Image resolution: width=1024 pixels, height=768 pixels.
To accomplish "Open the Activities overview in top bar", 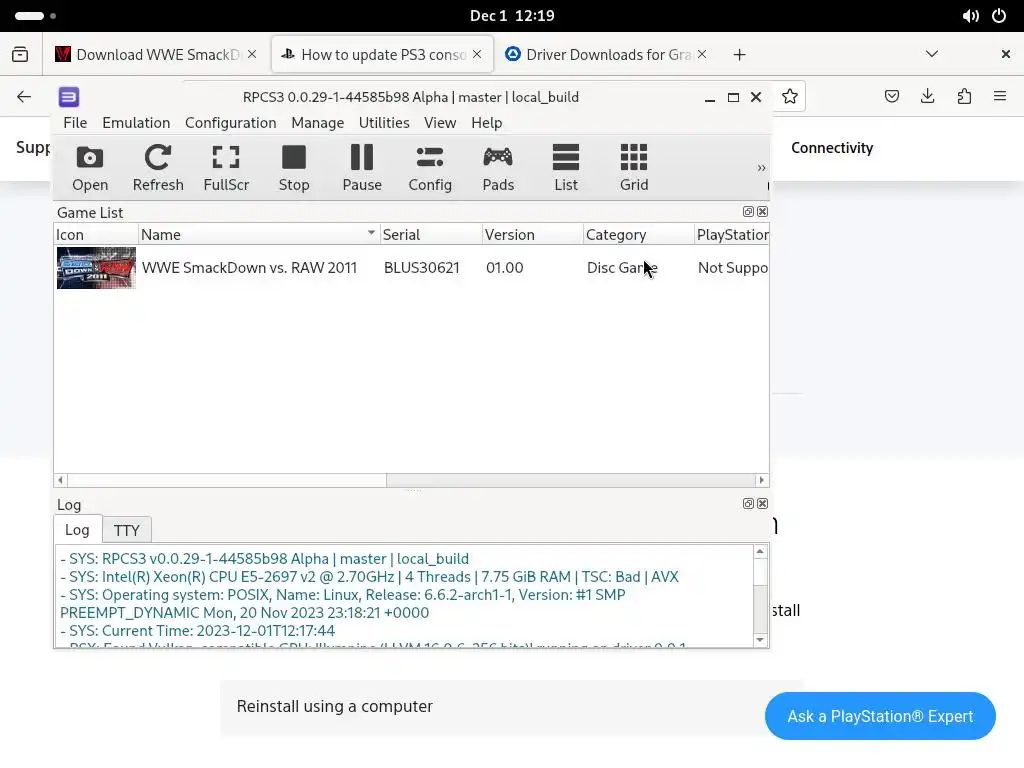I will (x=35, y=16).
